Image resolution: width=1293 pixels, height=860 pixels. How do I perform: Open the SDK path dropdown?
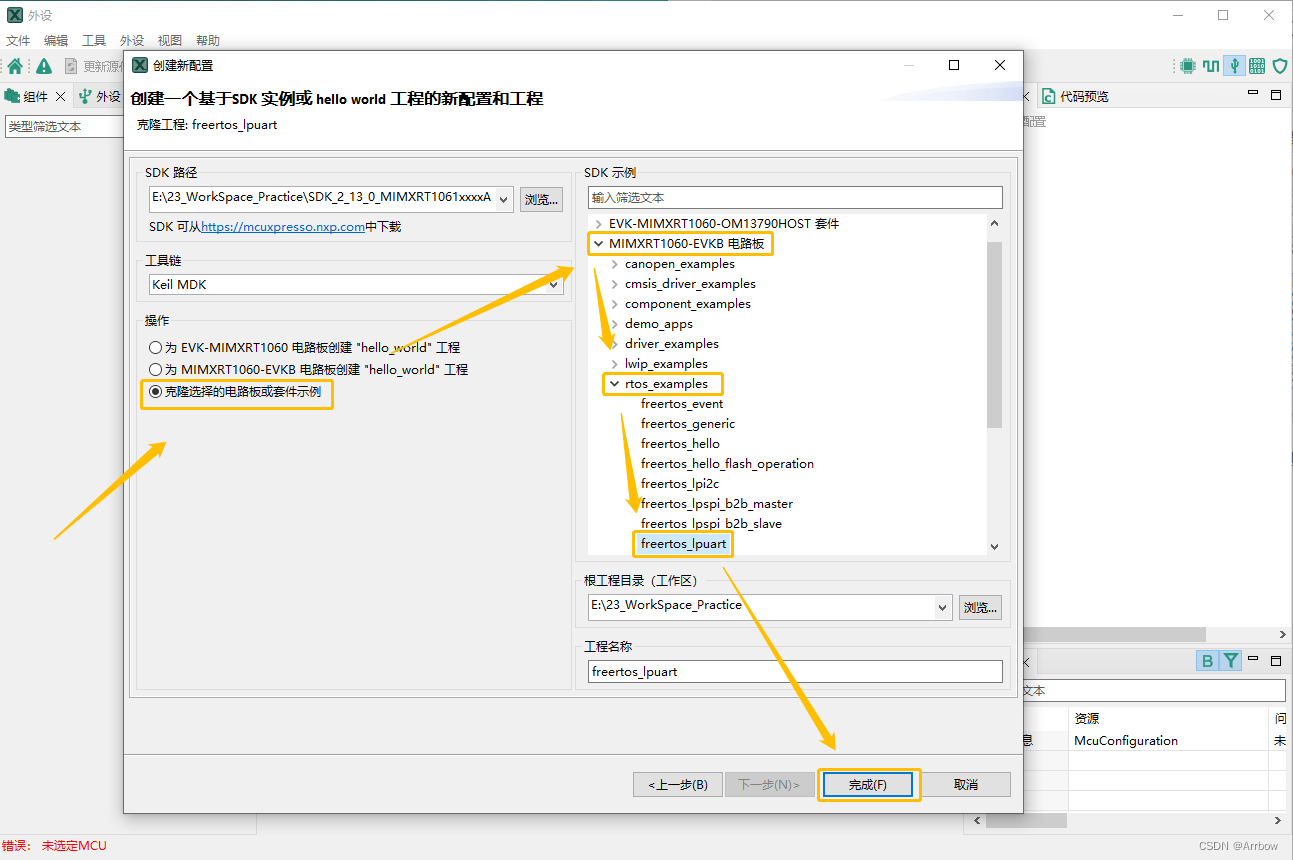click(x=504, y=198)
